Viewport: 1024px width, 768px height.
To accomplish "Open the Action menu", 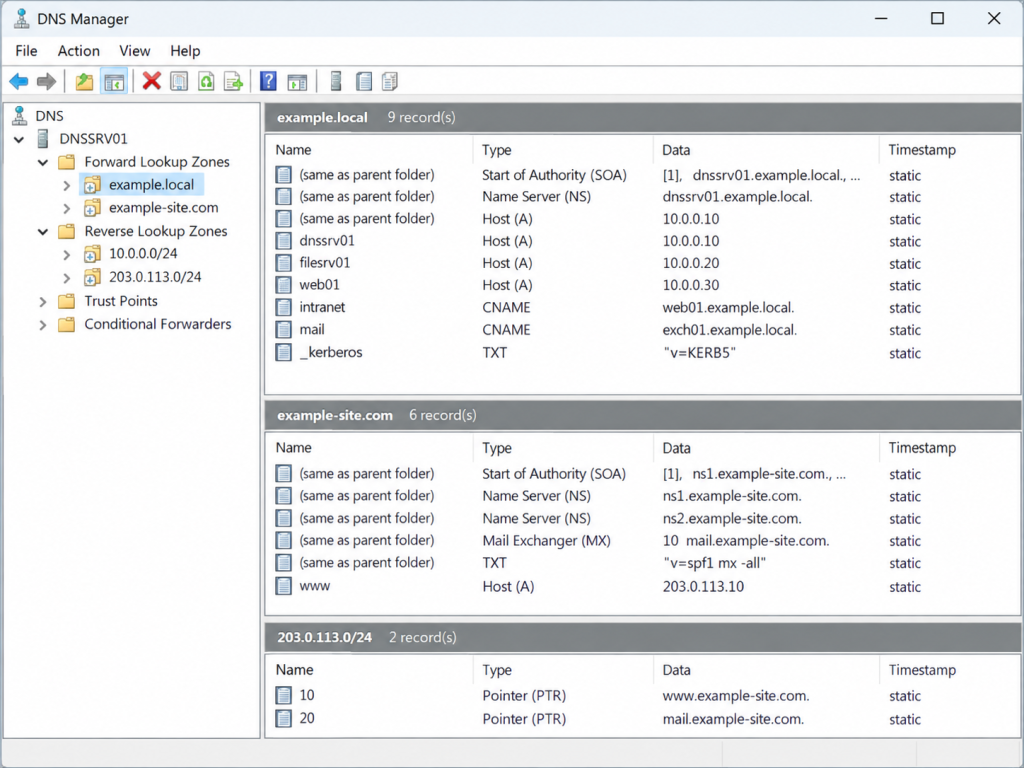I will 78,51.
